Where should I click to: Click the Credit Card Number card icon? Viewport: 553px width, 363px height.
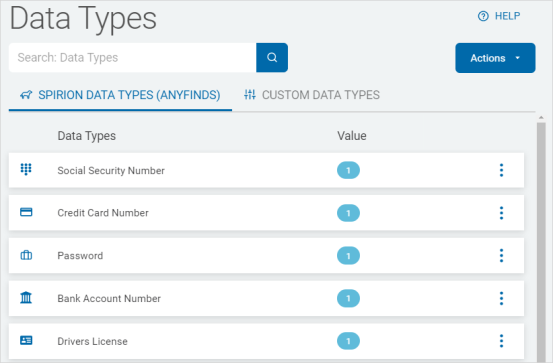point(26,212)
